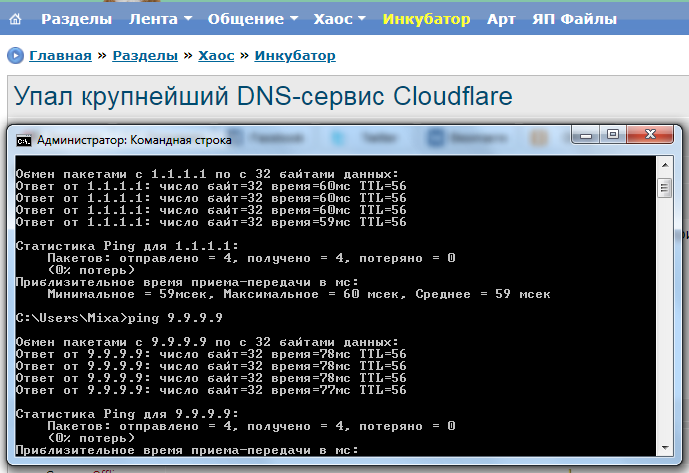Click the command prompt window title icon
The width and height of the screenshot is (689, 473).
click(24, 140)
